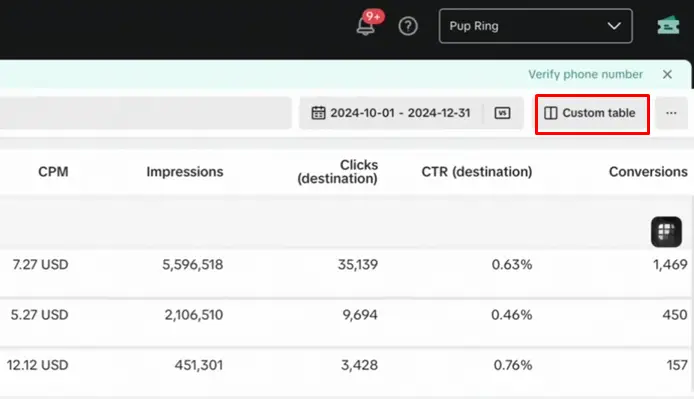Click the green profile avatar icon
Image resolution: width=694 pixels, height=399 pixels.
click(x=668, y=26)
